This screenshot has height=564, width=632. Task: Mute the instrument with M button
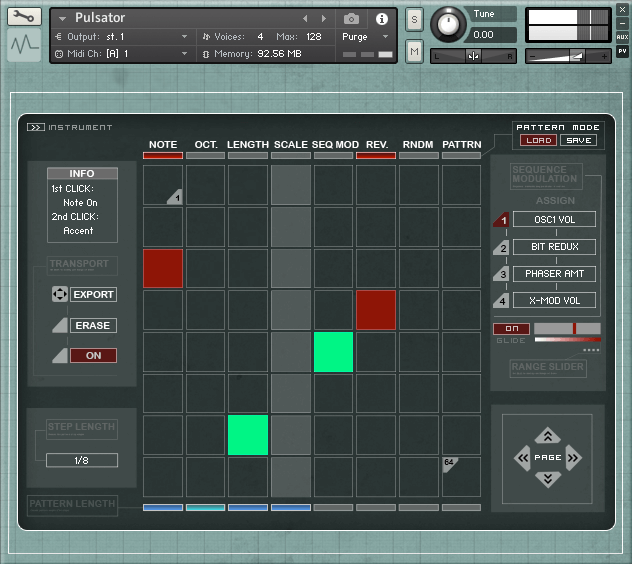pos(414,51)
